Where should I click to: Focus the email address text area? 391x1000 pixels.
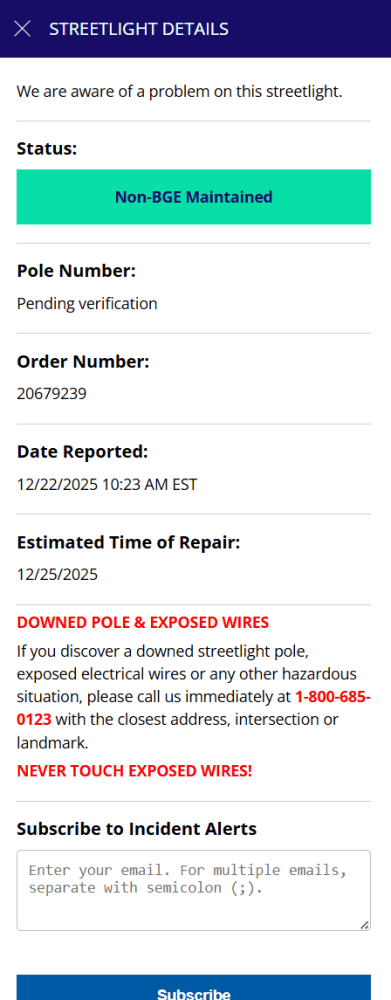[193, 890]
